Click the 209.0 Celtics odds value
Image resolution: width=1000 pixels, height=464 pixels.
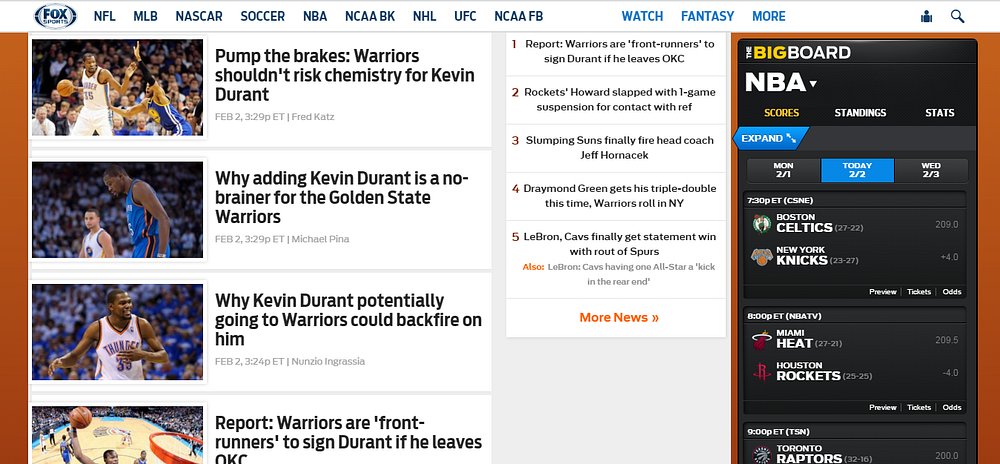(946, 224)
